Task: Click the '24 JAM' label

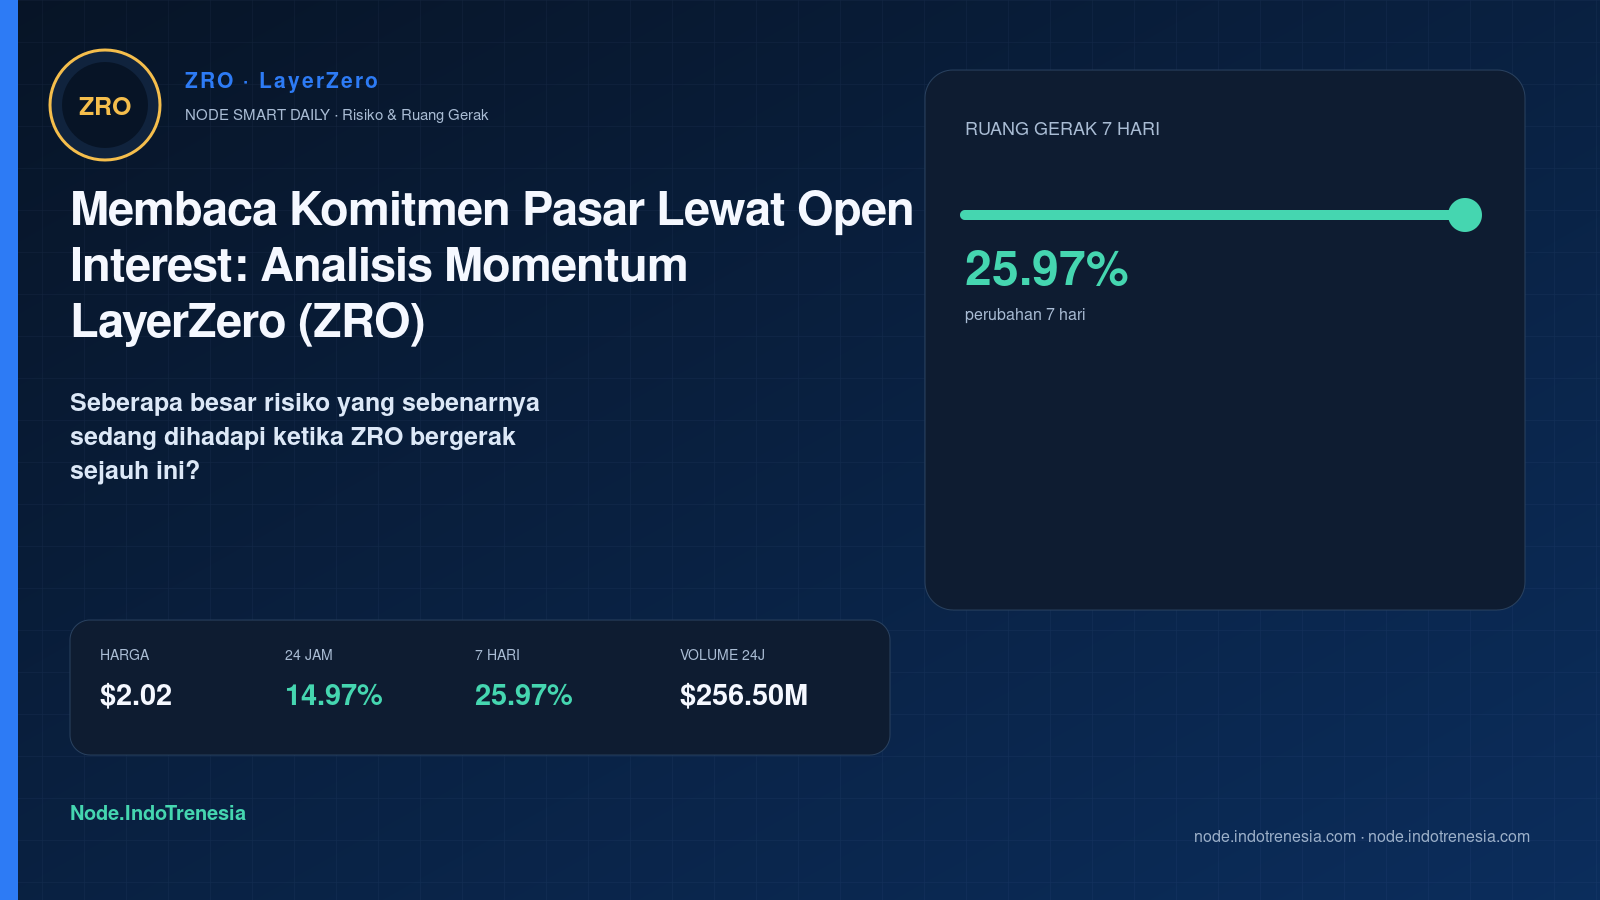Action: coord(309,655)
